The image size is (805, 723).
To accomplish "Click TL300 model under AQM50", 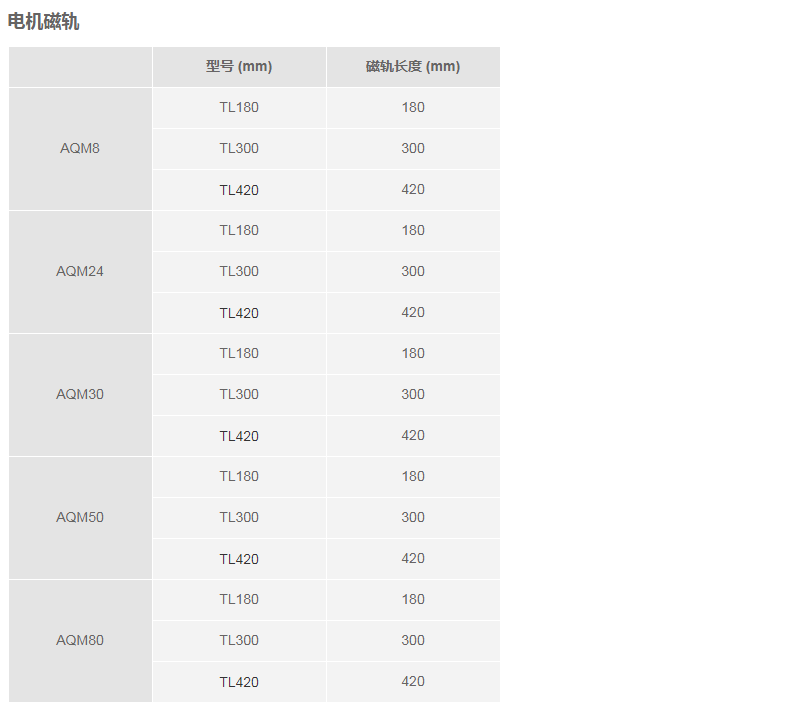I will pyautogui.click(x=239, y=518).
